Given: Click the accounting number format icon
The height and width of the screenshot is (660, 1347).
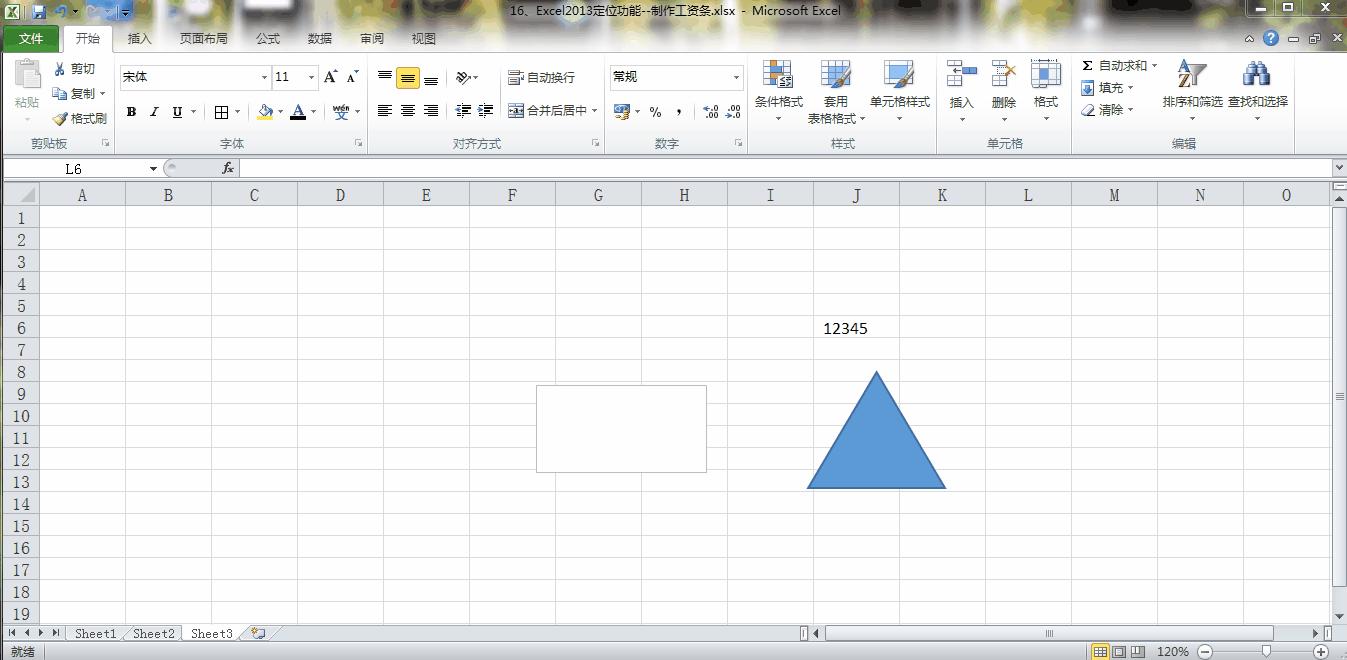Looking at the screenshot, I should (622, 111).
